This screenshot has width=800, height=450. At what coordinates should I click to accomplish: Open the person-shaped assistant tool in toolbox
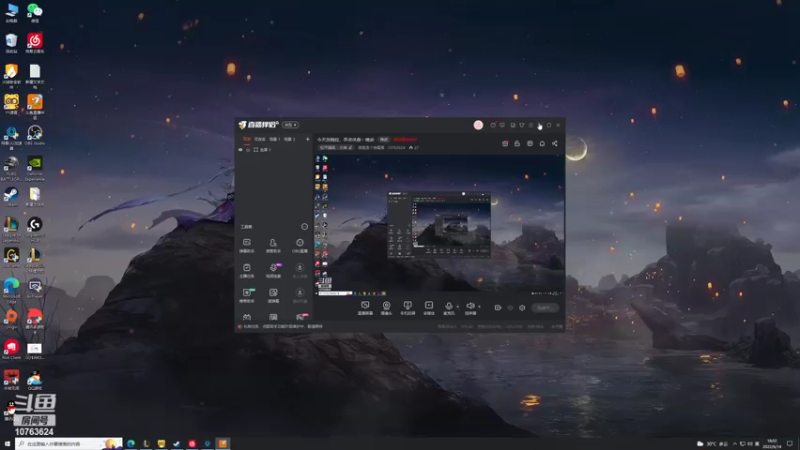[x=273, y=245]
